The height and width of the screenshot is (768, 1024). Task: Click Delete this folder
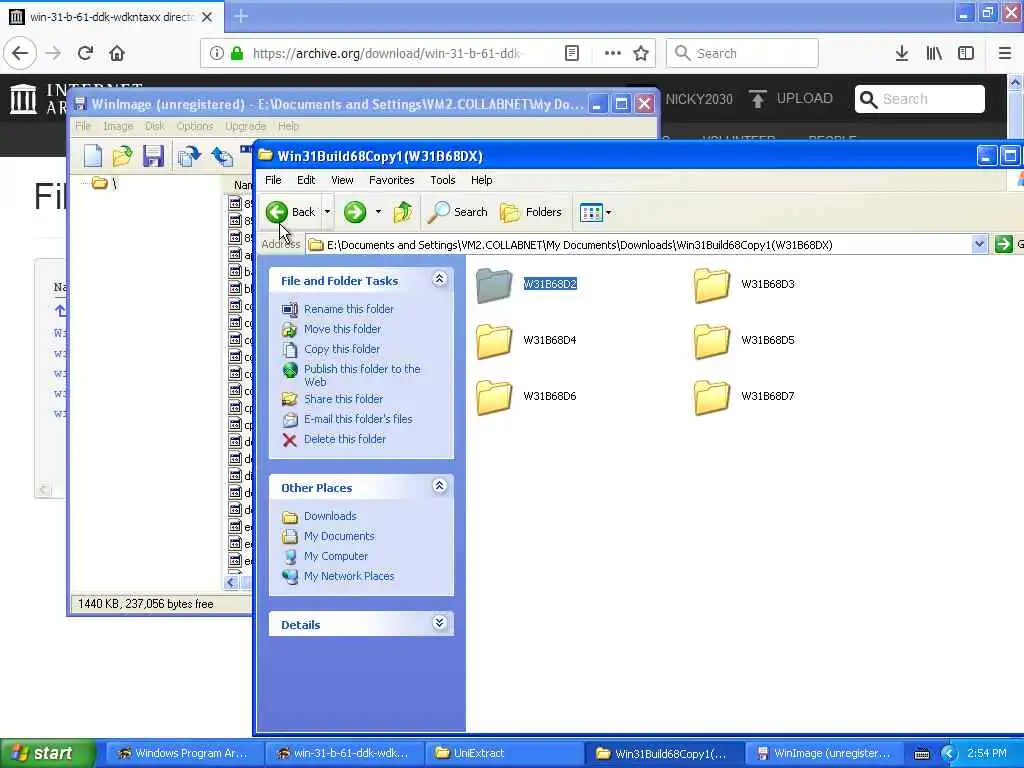pos(344,440)
